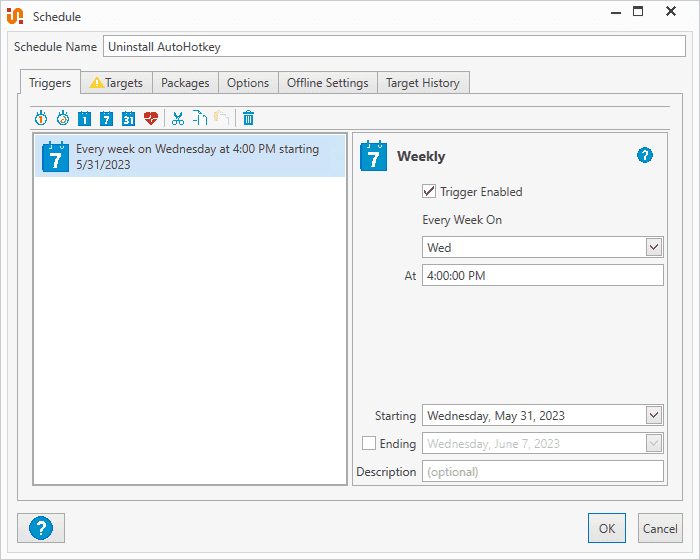700x560 pixels.
Task: Copy the selected trigger
Action: (x=200, y=118)
